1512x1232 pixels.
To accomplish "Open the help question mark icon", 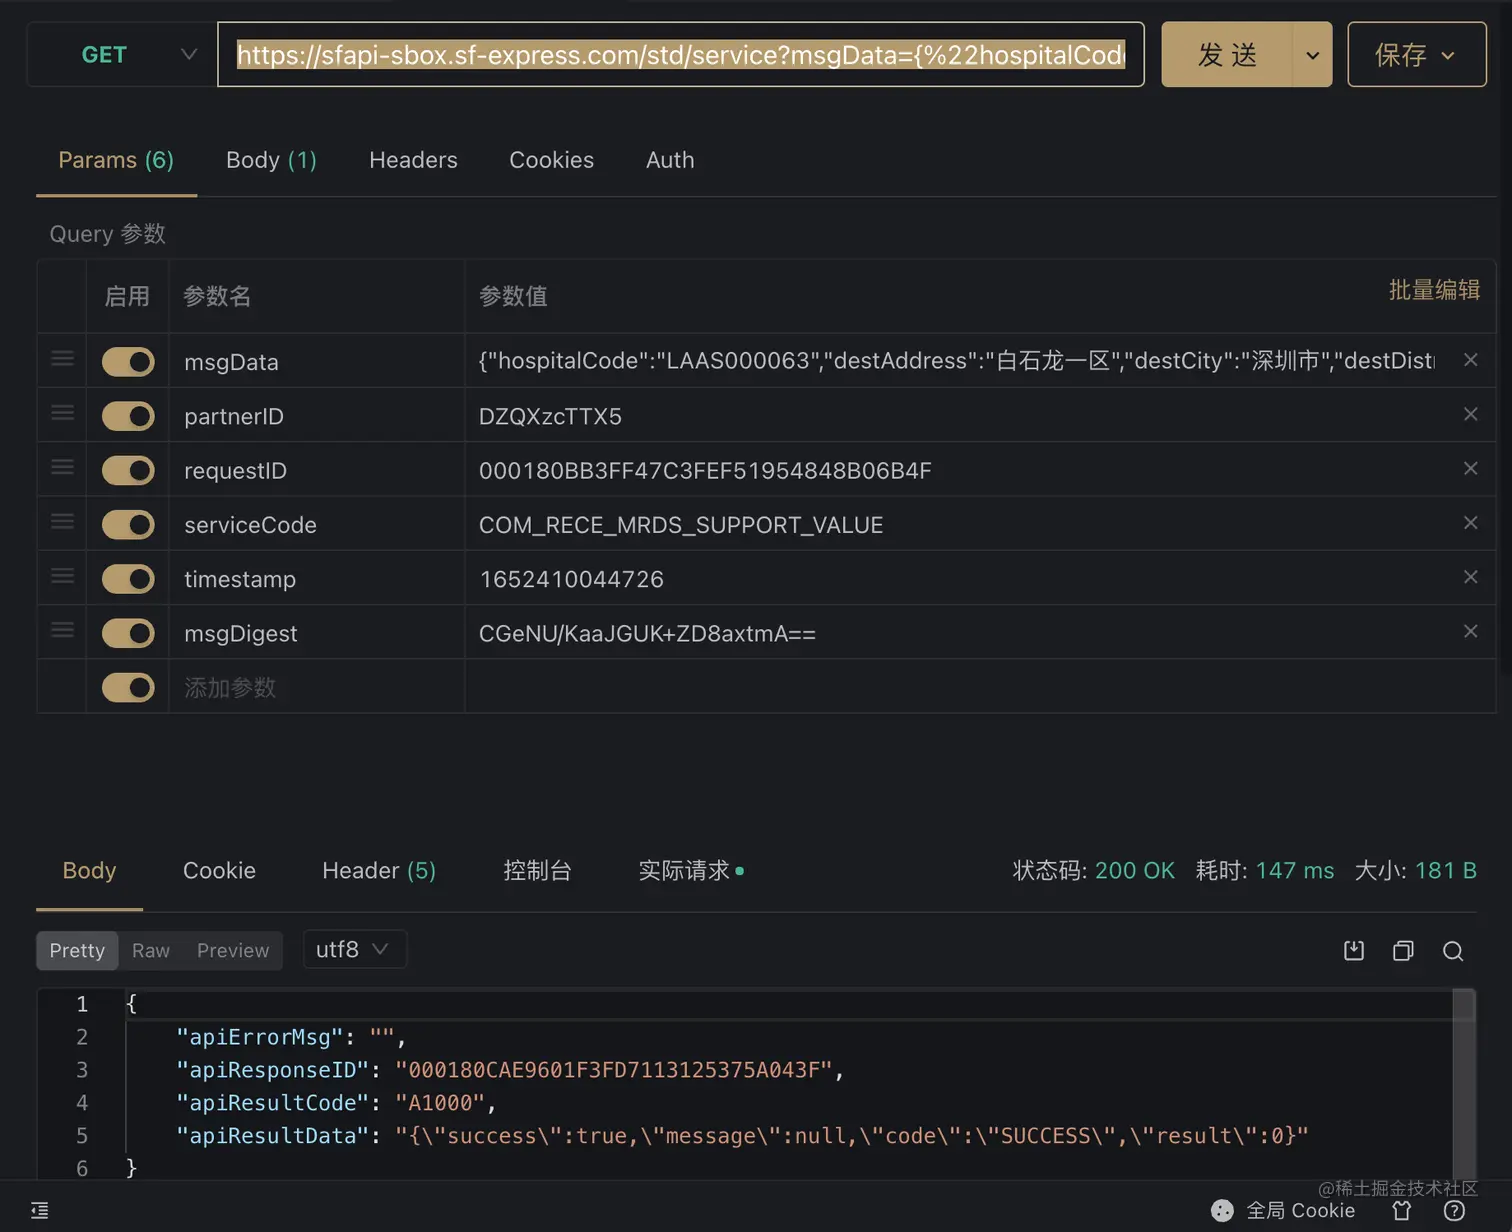I will pyautogui.click(x=1455, y=1211).
